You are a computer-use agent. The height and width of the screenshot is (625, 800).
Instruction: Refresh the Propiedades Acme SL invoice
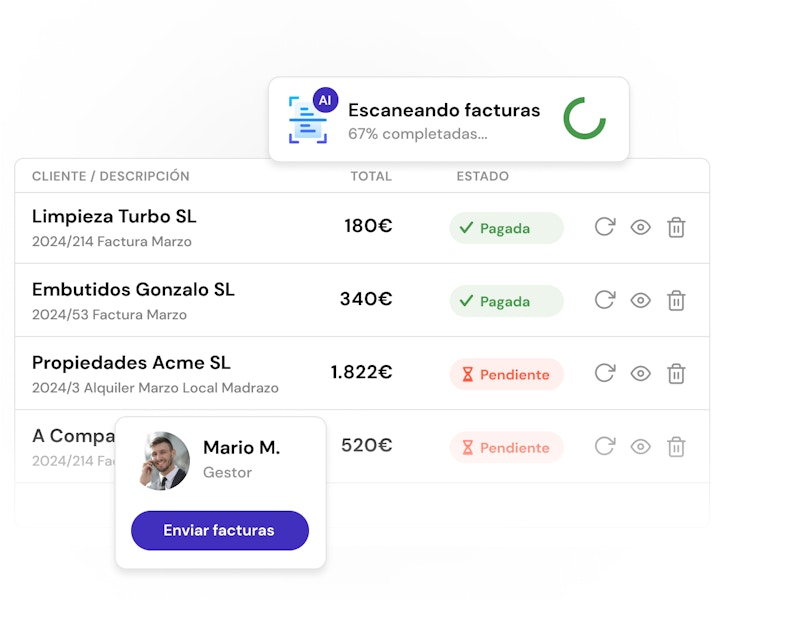(604, 373)
